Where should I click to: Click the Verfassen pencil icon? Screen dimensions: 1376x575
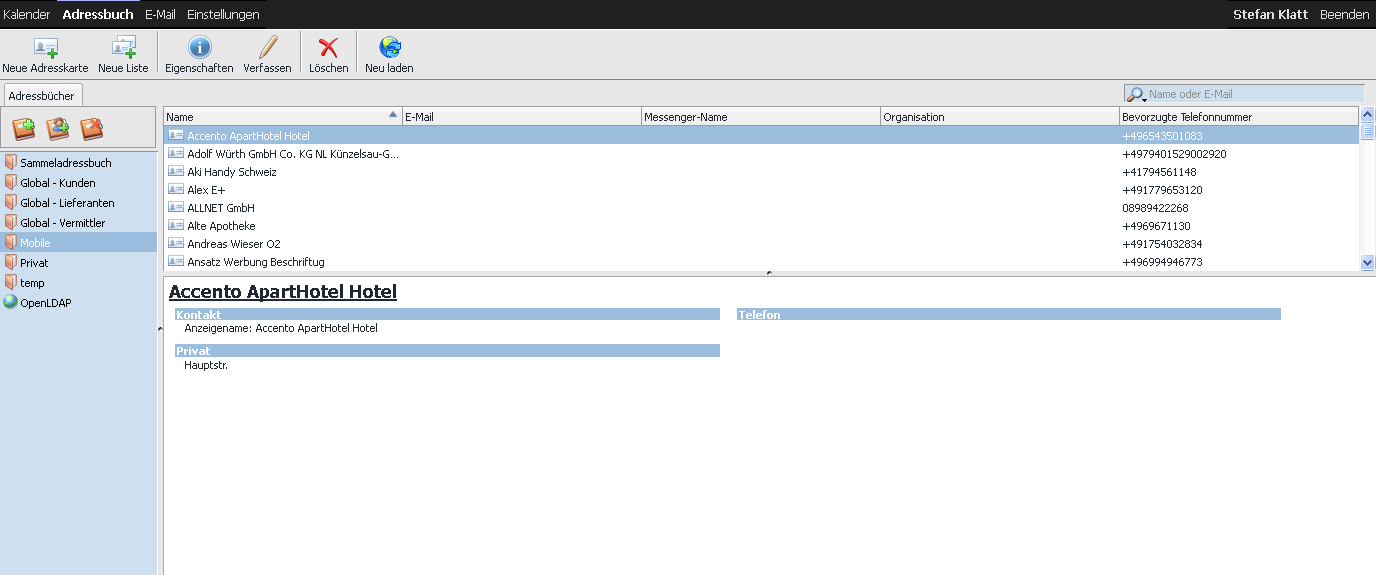tap(267, 47)
